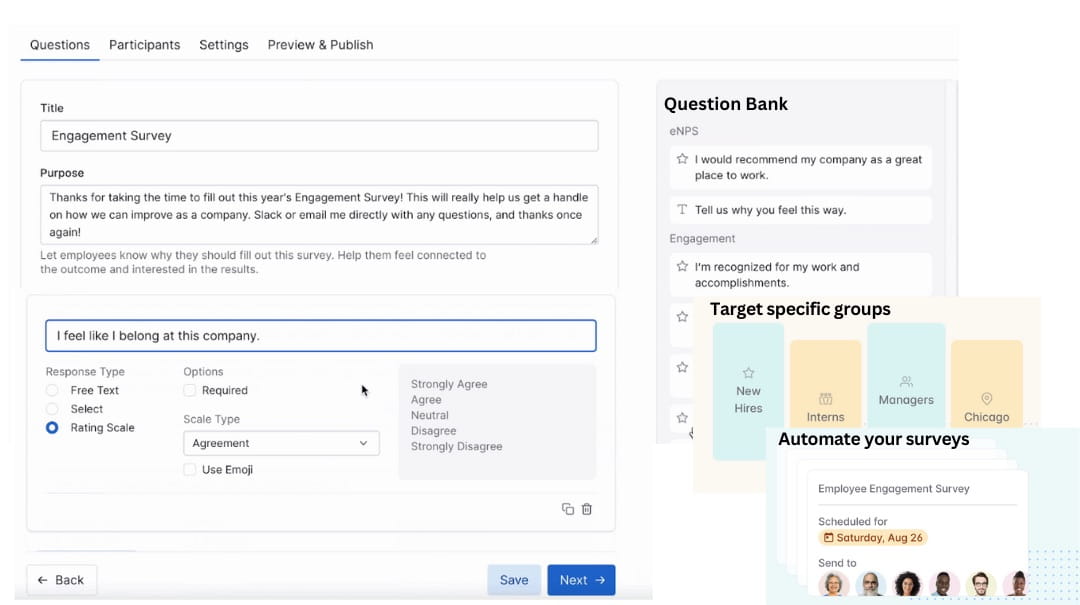The width and height of the screenshot is (1080, 605).
Task: Click the location pin on the Chicago card
Action: click(x=987, y=398)
